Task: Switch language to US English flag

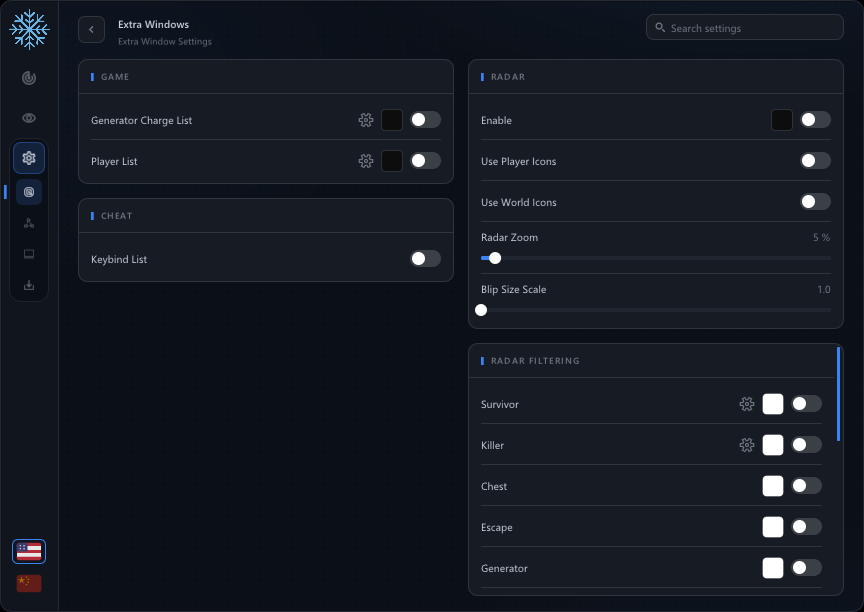Action: pyautogui.click(x=29, y=551)
